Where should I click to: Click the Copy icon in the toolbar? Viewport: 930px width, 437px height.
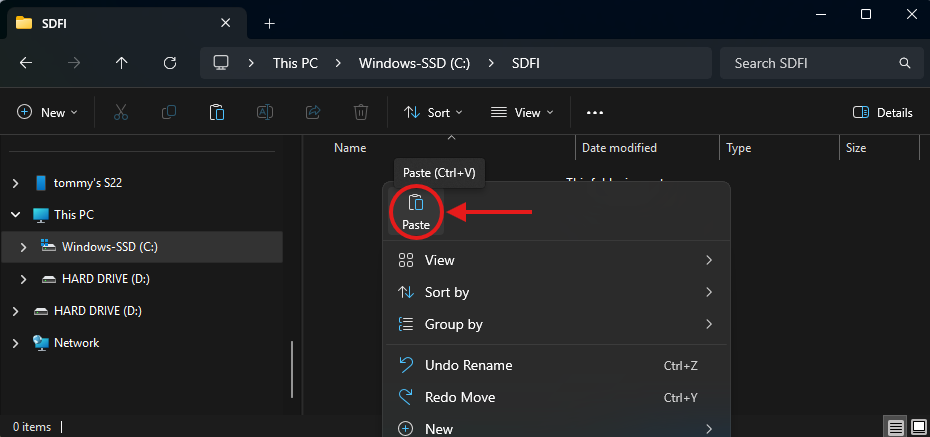pyautogui.click(x=169, y=112)
